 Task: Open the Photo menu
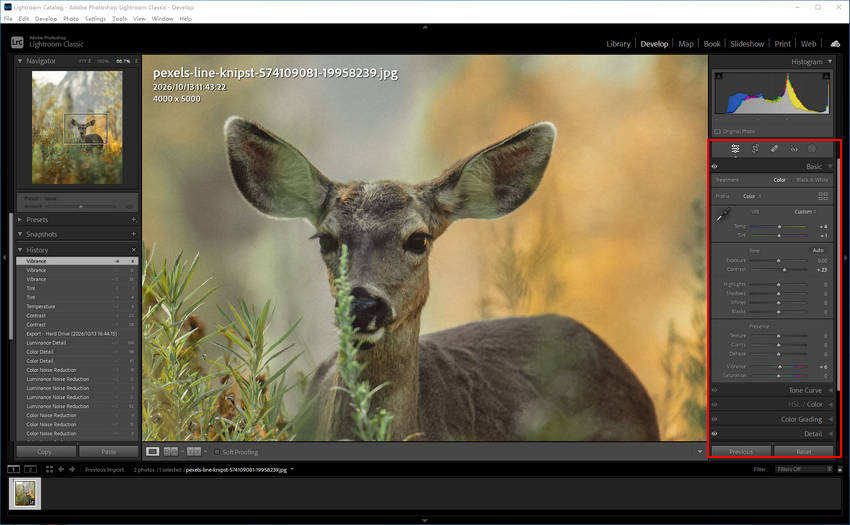point(71,18)
